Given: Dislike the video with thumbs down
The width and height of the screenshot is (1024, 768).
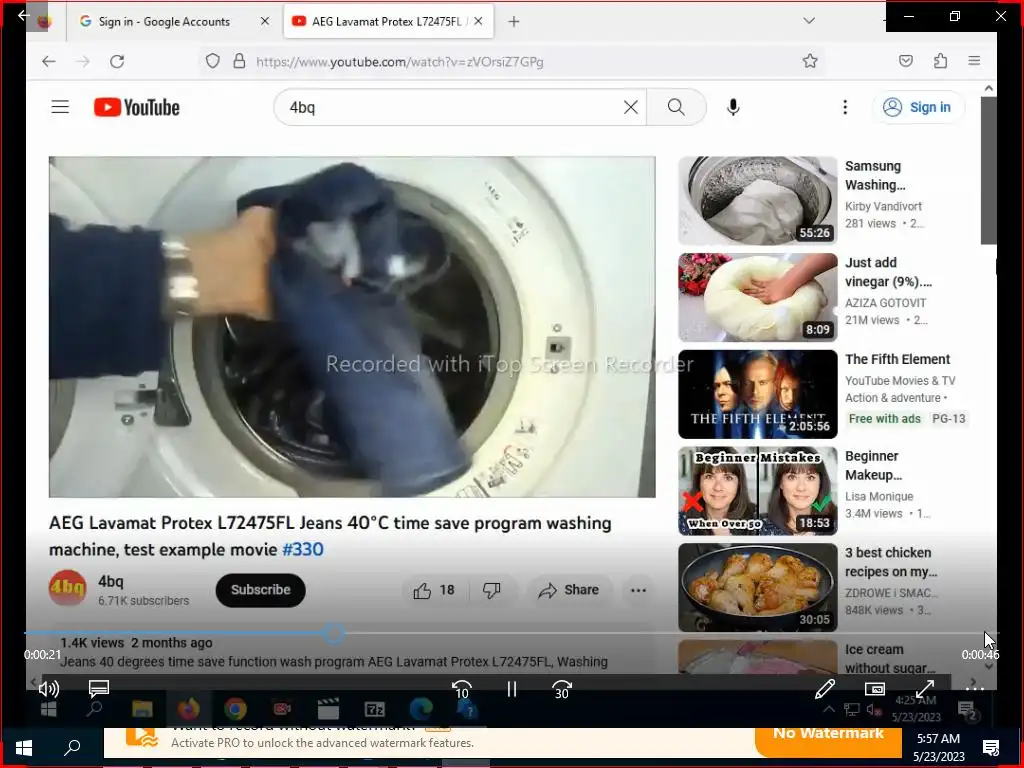Looking at the screenshot, I should pyautogui.click(x=492, y=590).
